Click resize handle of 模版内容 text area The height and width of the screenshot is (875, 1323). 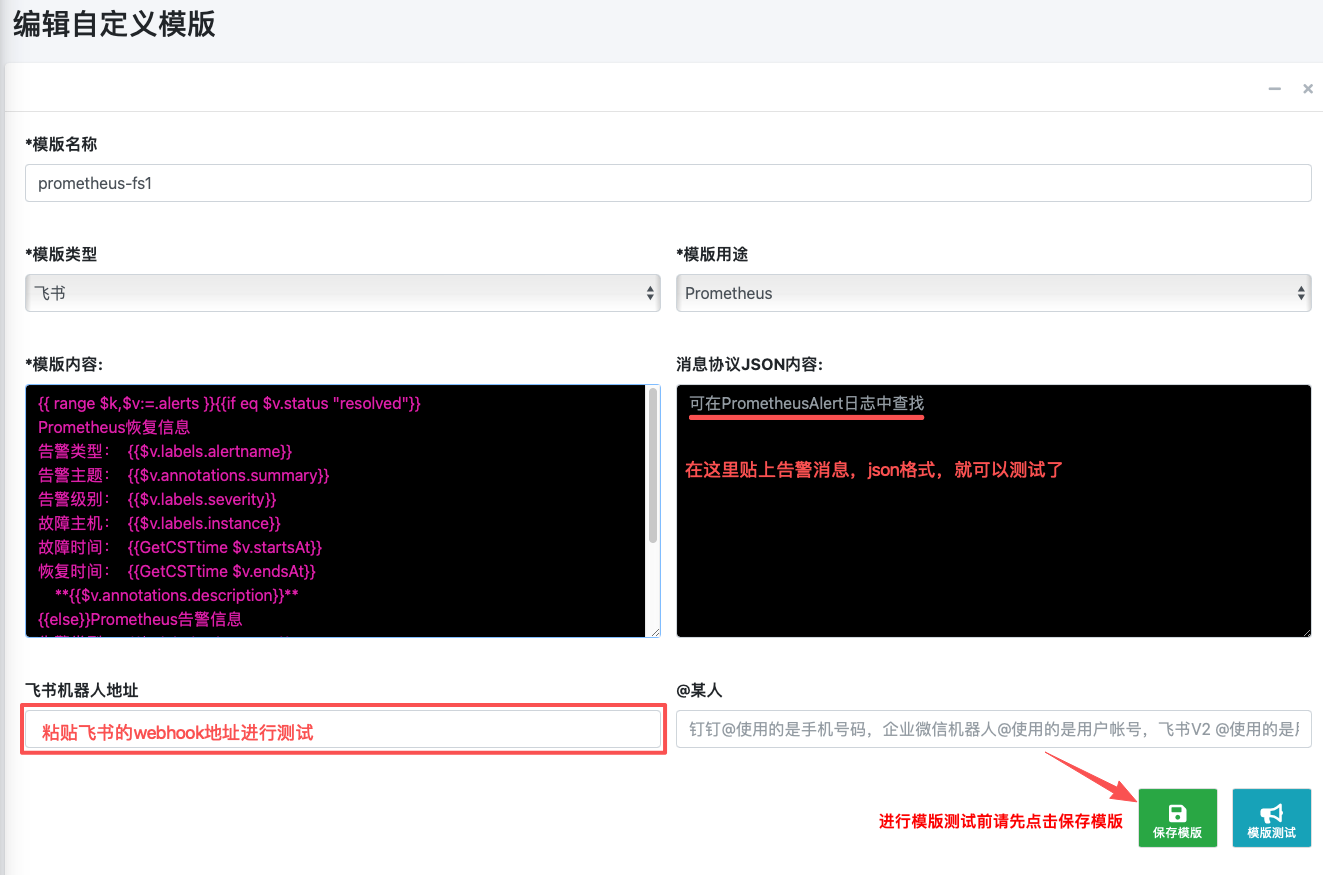[x=655, y=632]
